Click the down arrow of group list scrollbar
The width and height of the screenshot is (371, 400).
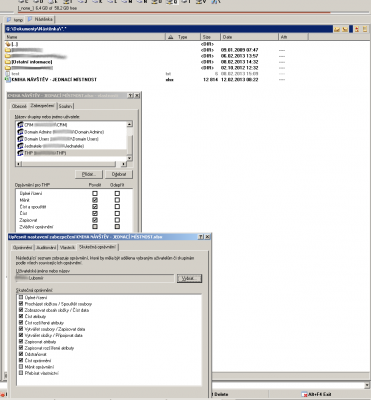pyautogui.click(x=130, y=158)
